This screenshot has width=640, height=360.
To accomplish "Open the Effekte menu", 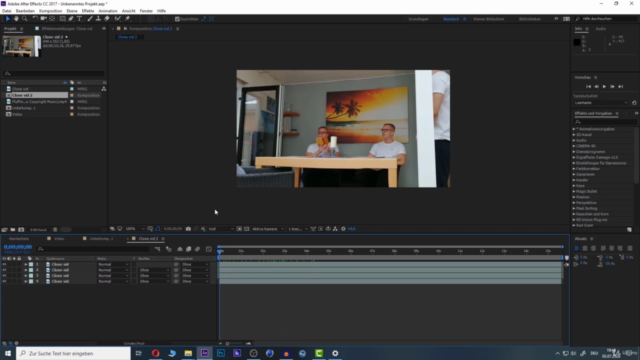I will point(88,11).
